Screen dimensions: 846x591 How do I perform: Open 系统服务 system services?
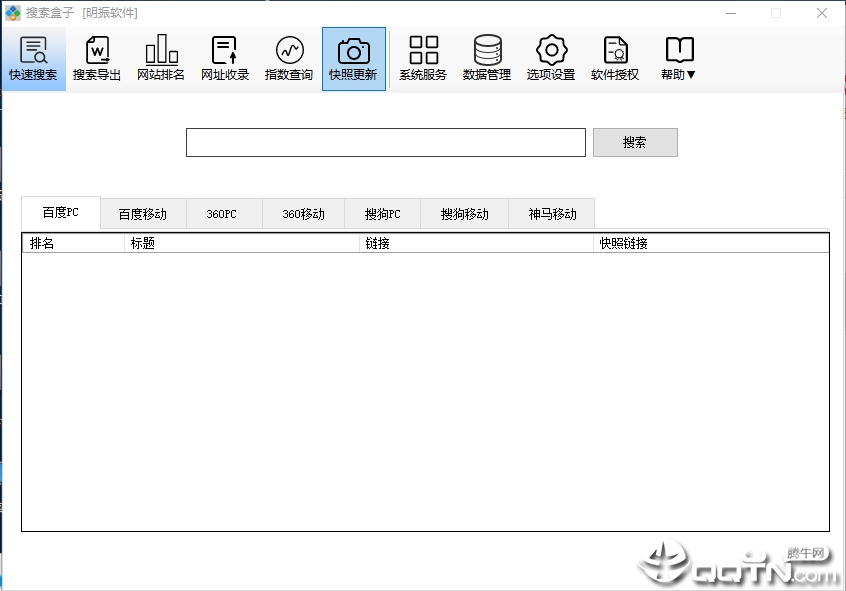tap(424, 59)
